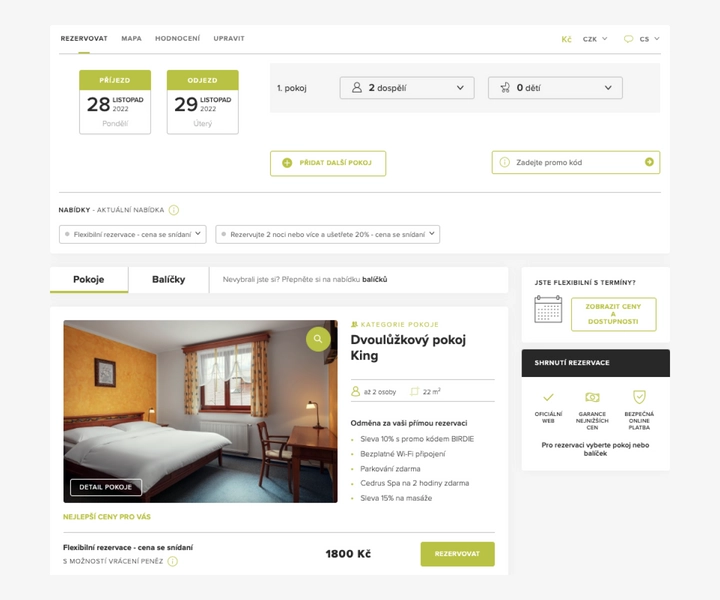Image resolution: width=720 pixels, height=600 pixels.
Task: Click the Přidat další pokoj button
Action: click(x=328, y=163)
